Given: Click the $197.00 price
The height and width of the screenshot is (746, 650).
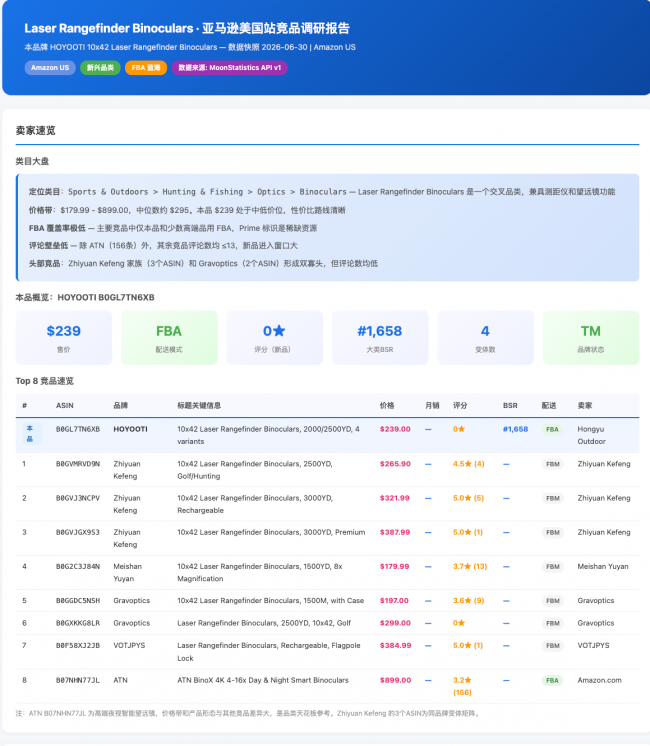Looking at the screenshot, I should pos(394,601).
